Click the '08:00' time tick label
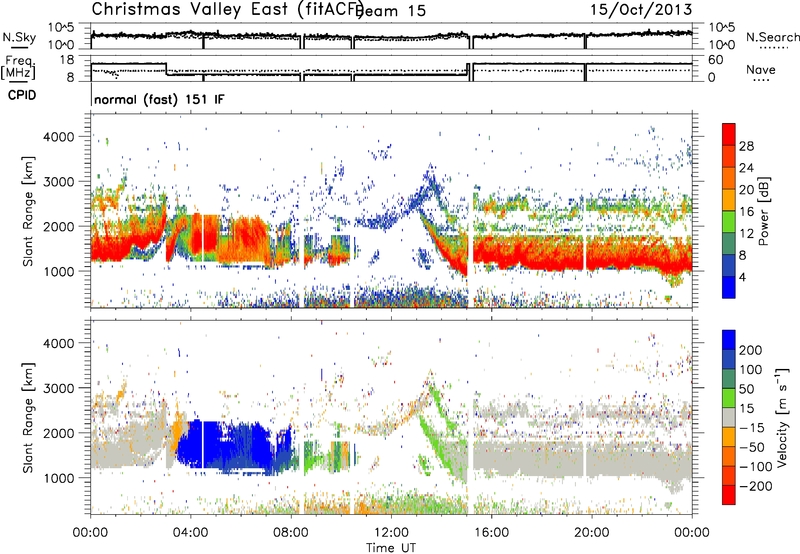Image resolution: width=800 pixels, height=554 pixels. [291, 533]
